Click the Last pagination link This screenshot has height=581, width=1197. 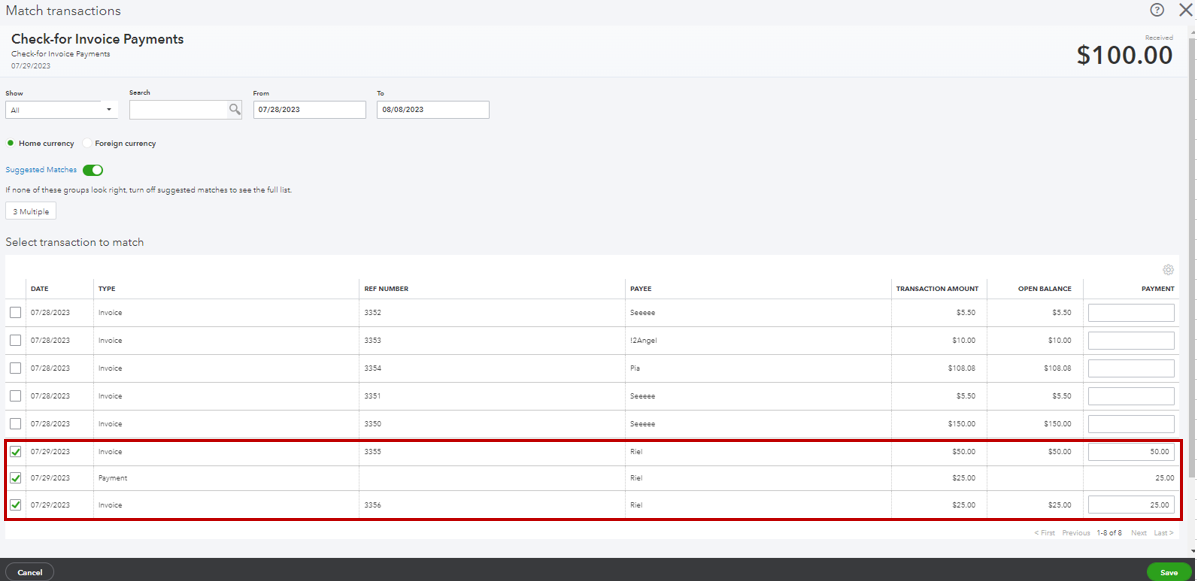tap(1166, 533)
